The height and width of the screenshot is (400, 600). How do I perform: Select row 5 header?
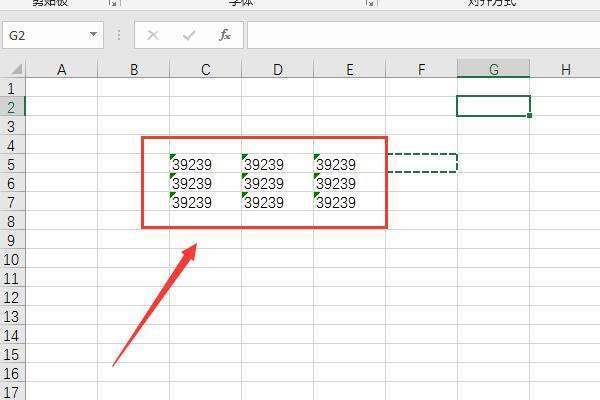[x=12, y=164]
